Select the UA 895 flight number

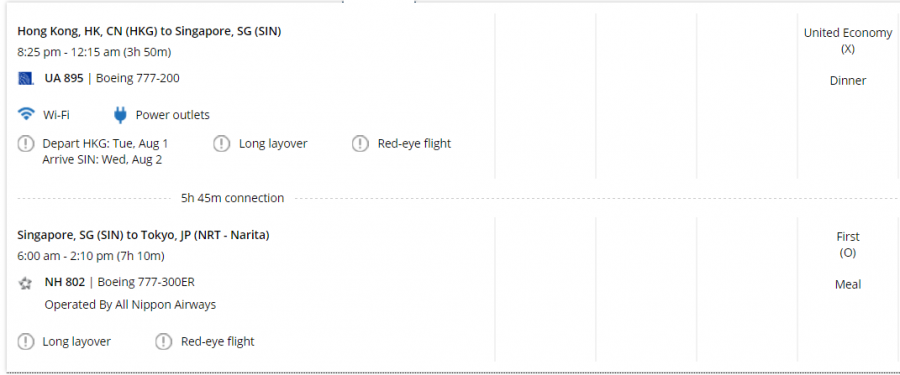point(64,78)
